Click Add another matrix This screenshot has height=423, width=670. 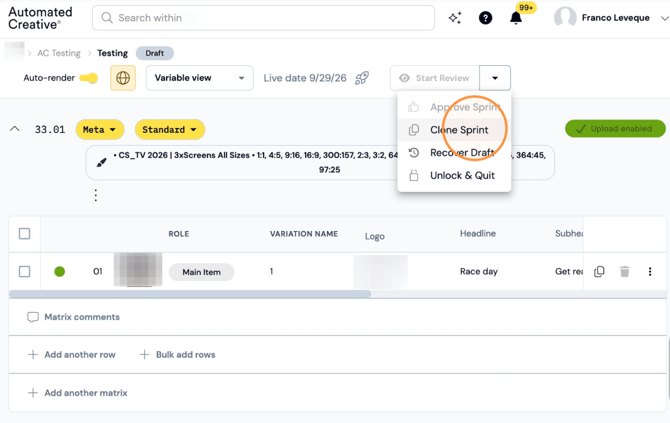[78, 393]
